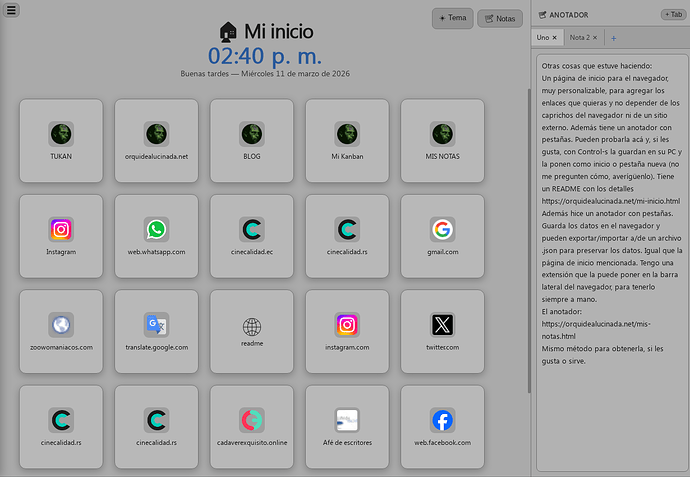Open the cadaverexquisito.online shortcut
The width and height of the screenshot is (690, 477).
pos(252,425)
